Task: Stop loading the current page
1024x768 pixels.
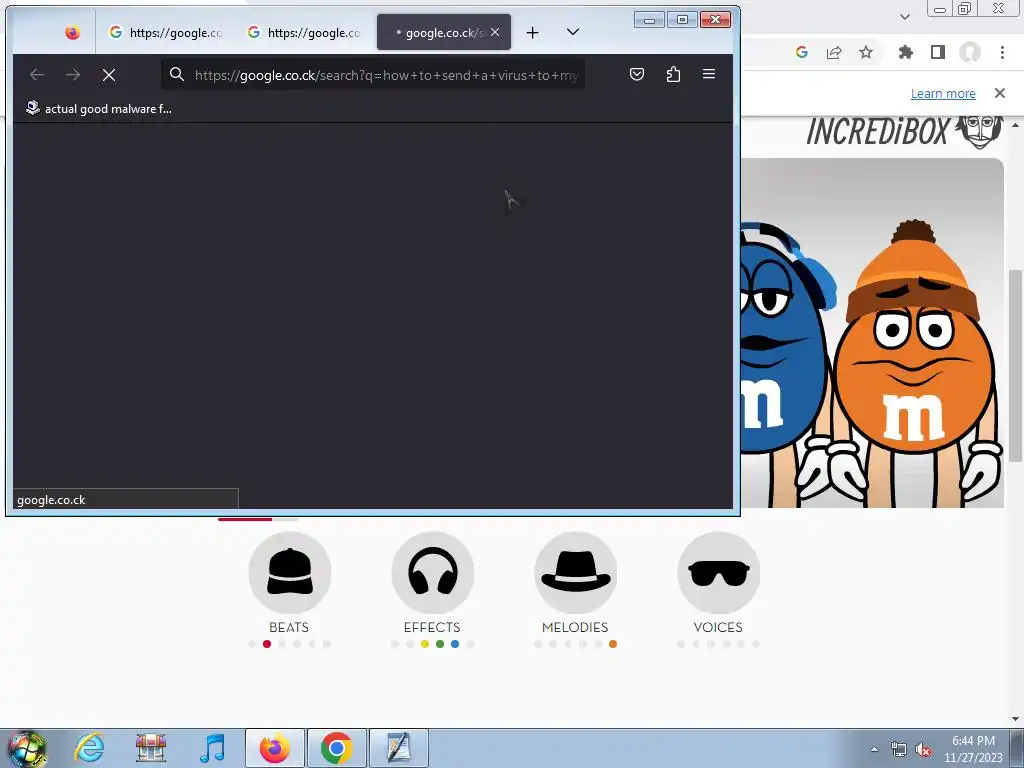Action: pyautogui.click(x=109, y=74)
